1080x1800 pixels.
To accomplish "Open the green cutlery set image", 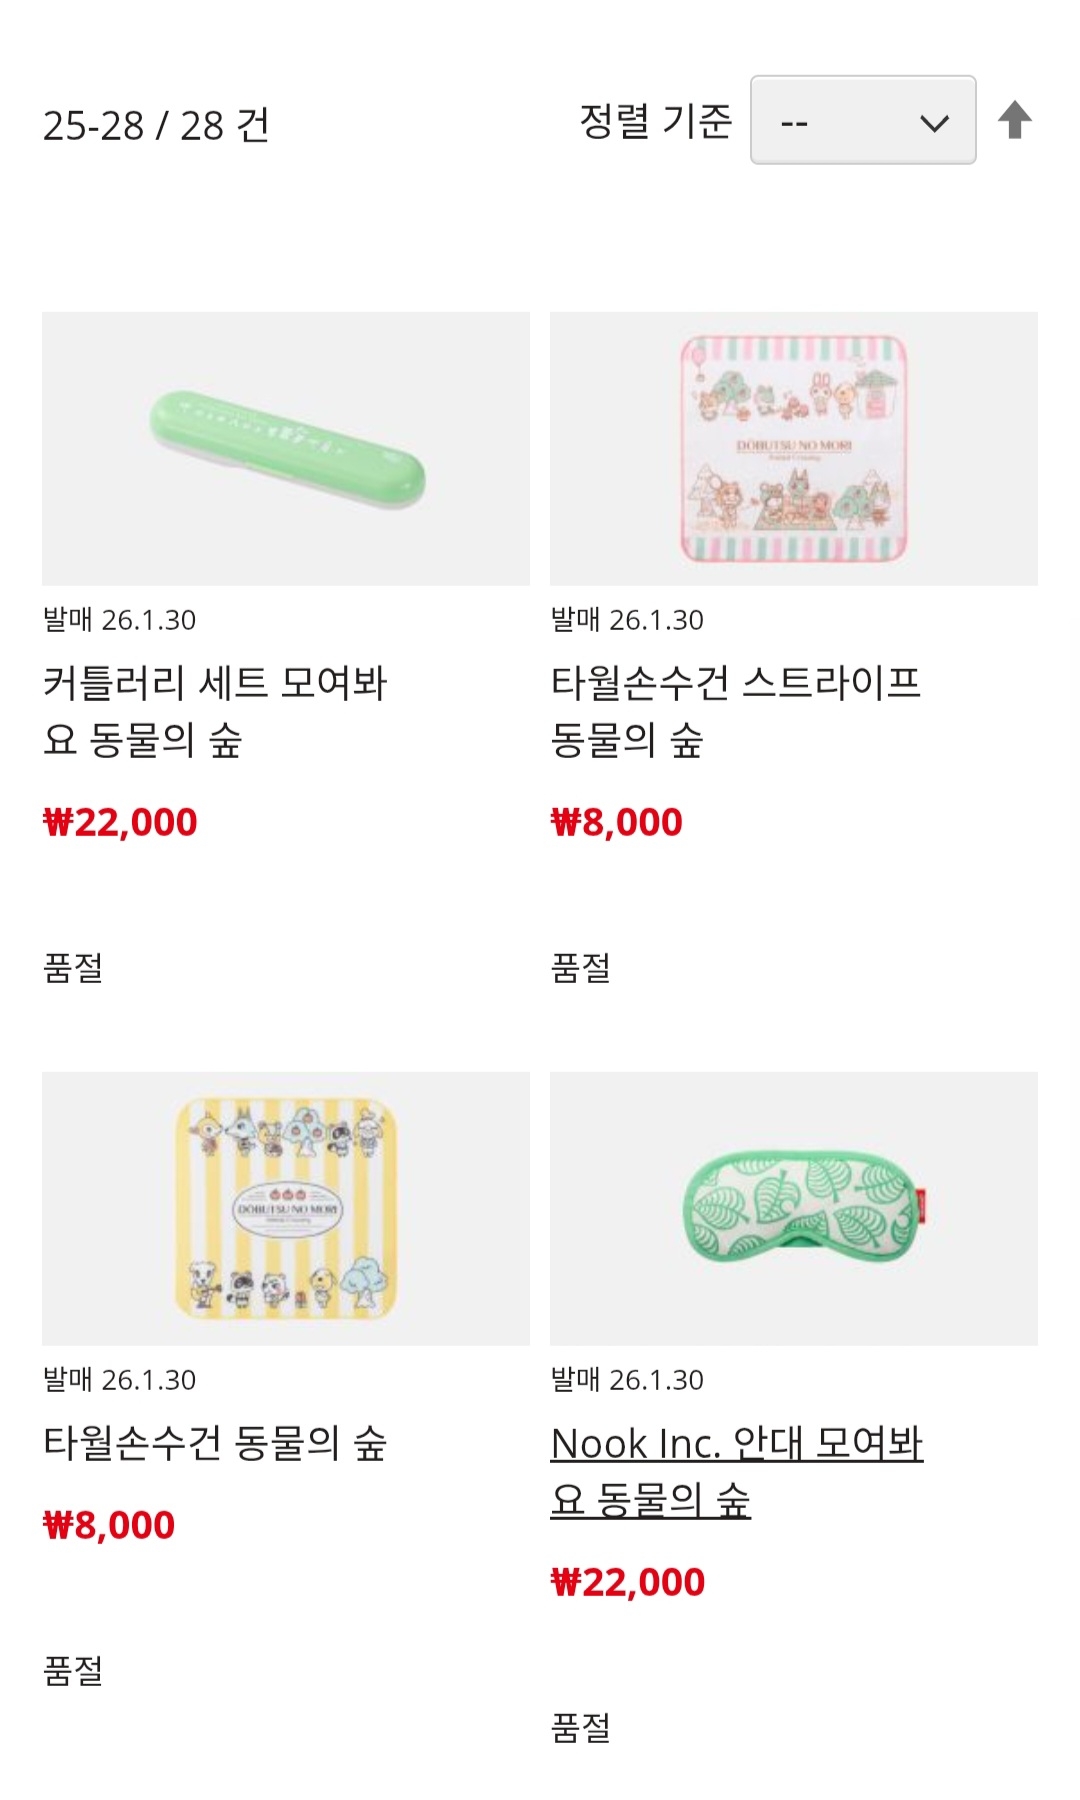I will pyautogui.click(x=286, y=449).
